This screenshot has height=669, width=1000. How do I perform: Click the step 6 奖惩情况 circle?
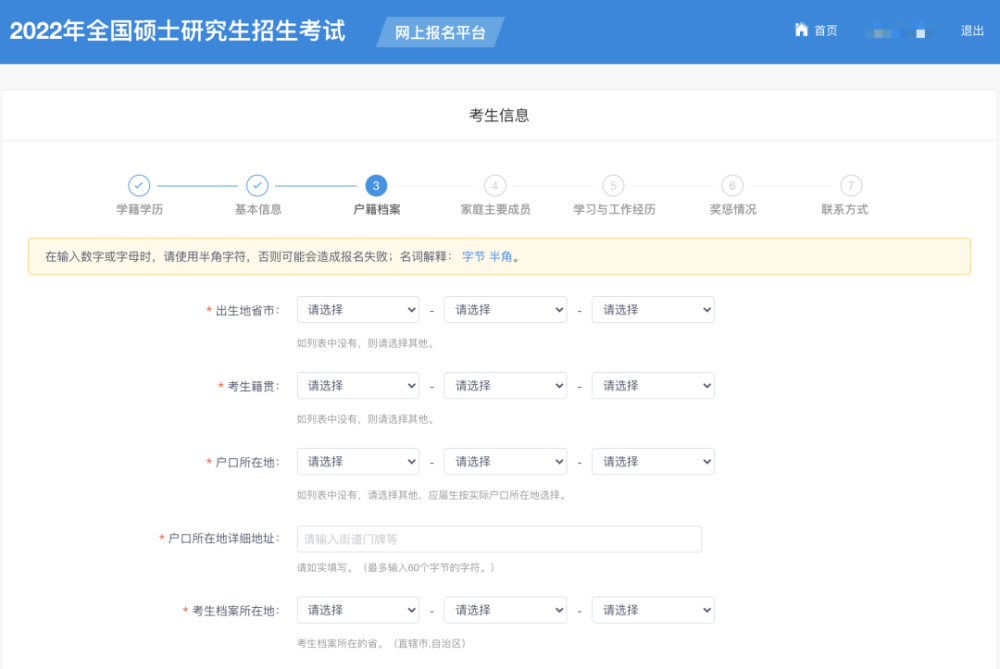pos(732,186)
